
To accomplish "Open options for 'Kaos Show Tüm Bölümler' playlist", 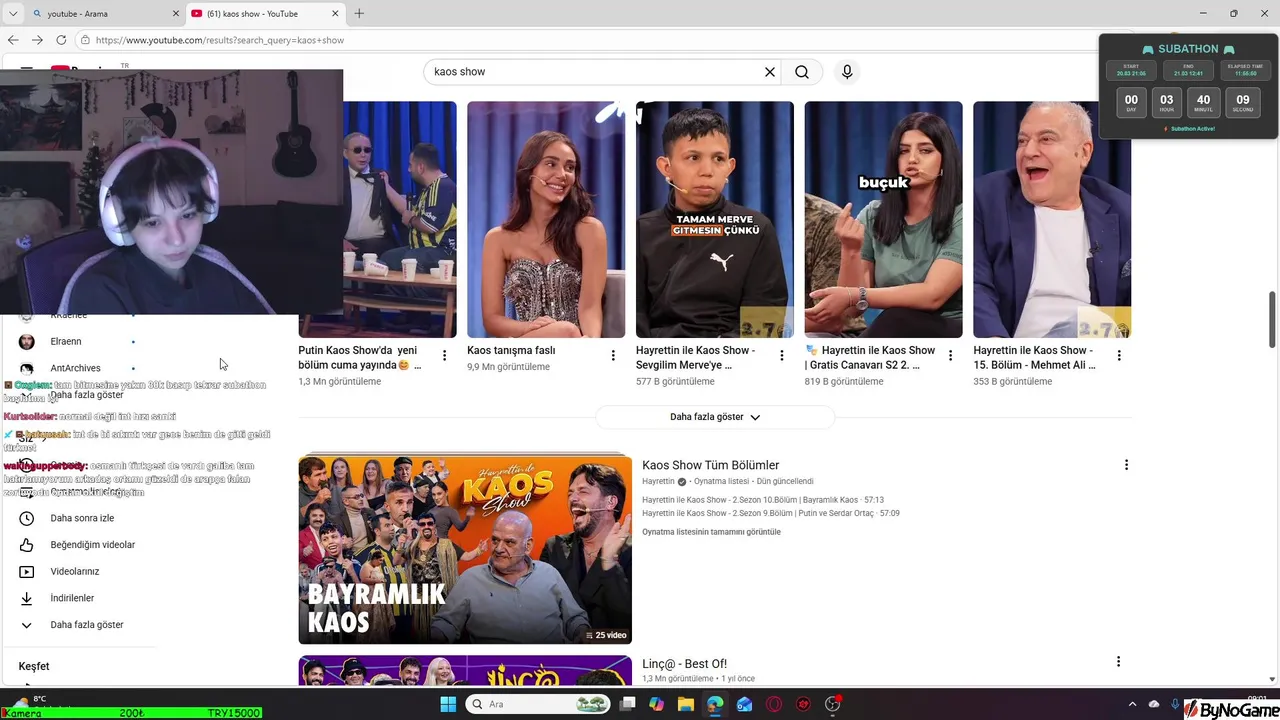I will pyautogui.click(x=1126, y=465).
